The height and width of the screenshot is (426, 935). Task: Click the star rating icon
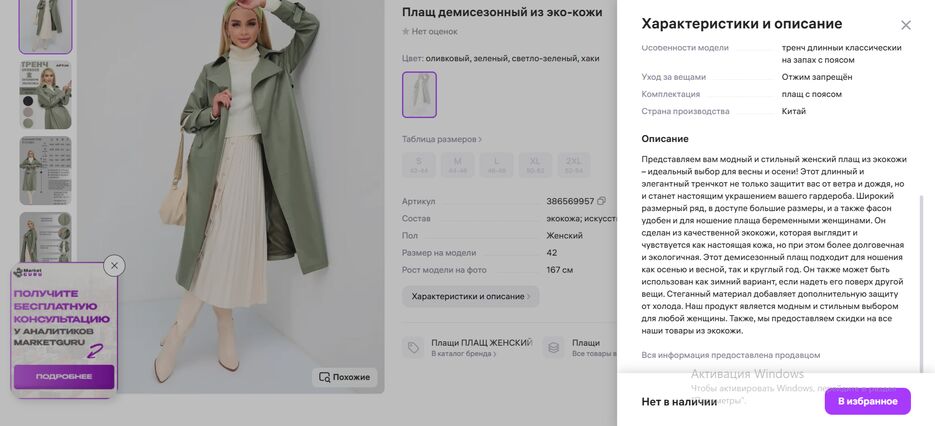click(405, 32)
